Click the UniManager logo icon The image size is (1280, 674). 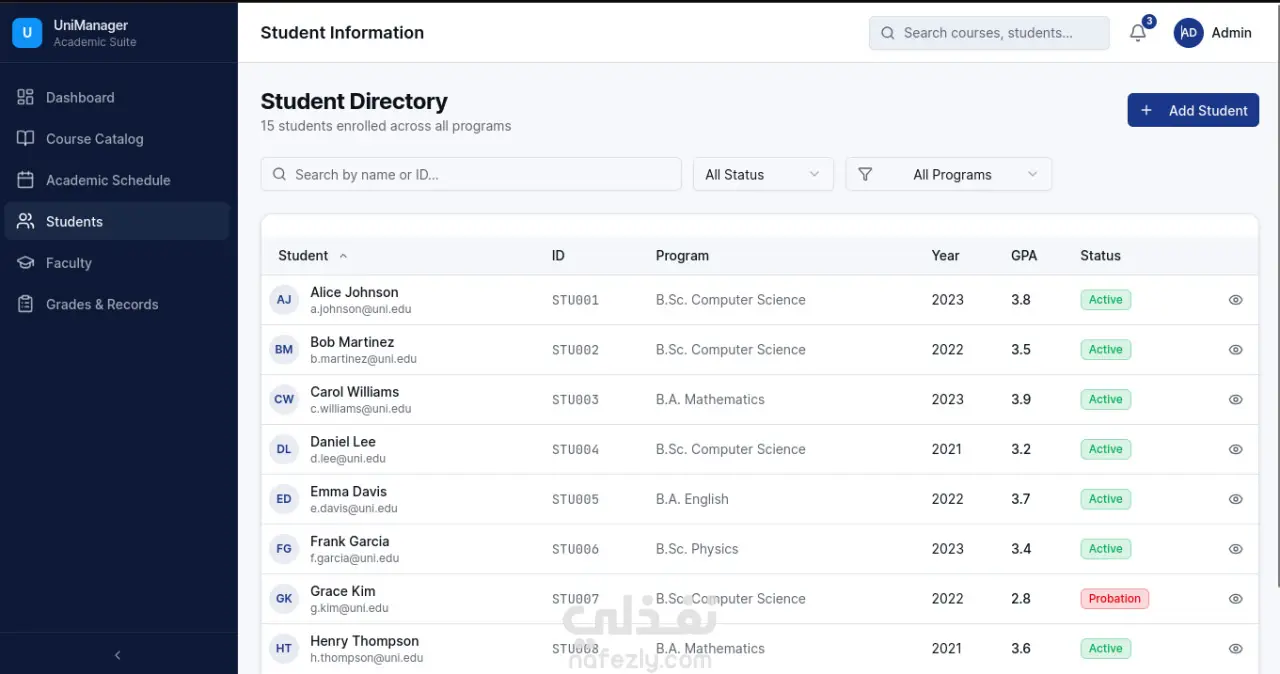pos(26,33)
